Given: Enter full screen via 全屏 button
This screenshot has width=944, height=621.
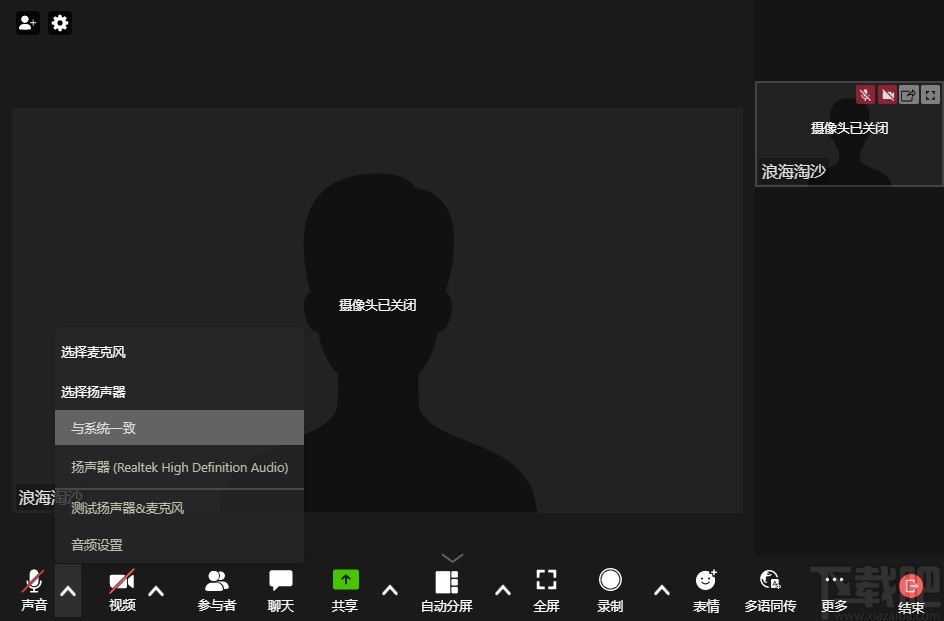Looking at the screenshot, I should pyautogui.click(x=546, y=589).
